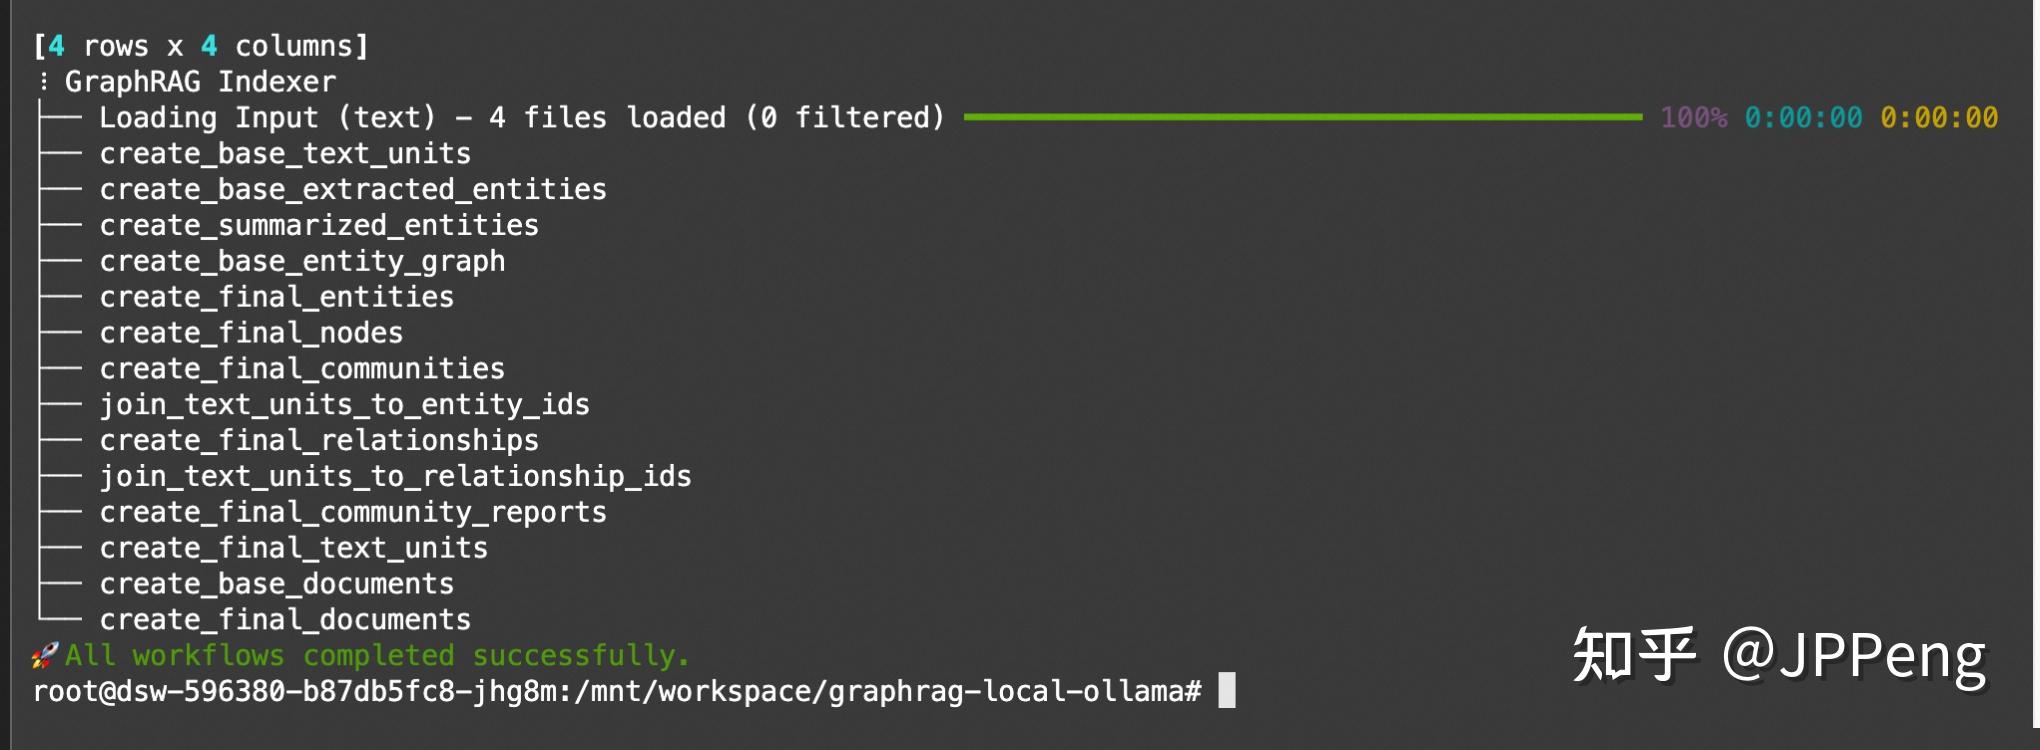Click join_text_units_to_entity_ids line
Screen dimensions: 2040x750
point(344,405)
